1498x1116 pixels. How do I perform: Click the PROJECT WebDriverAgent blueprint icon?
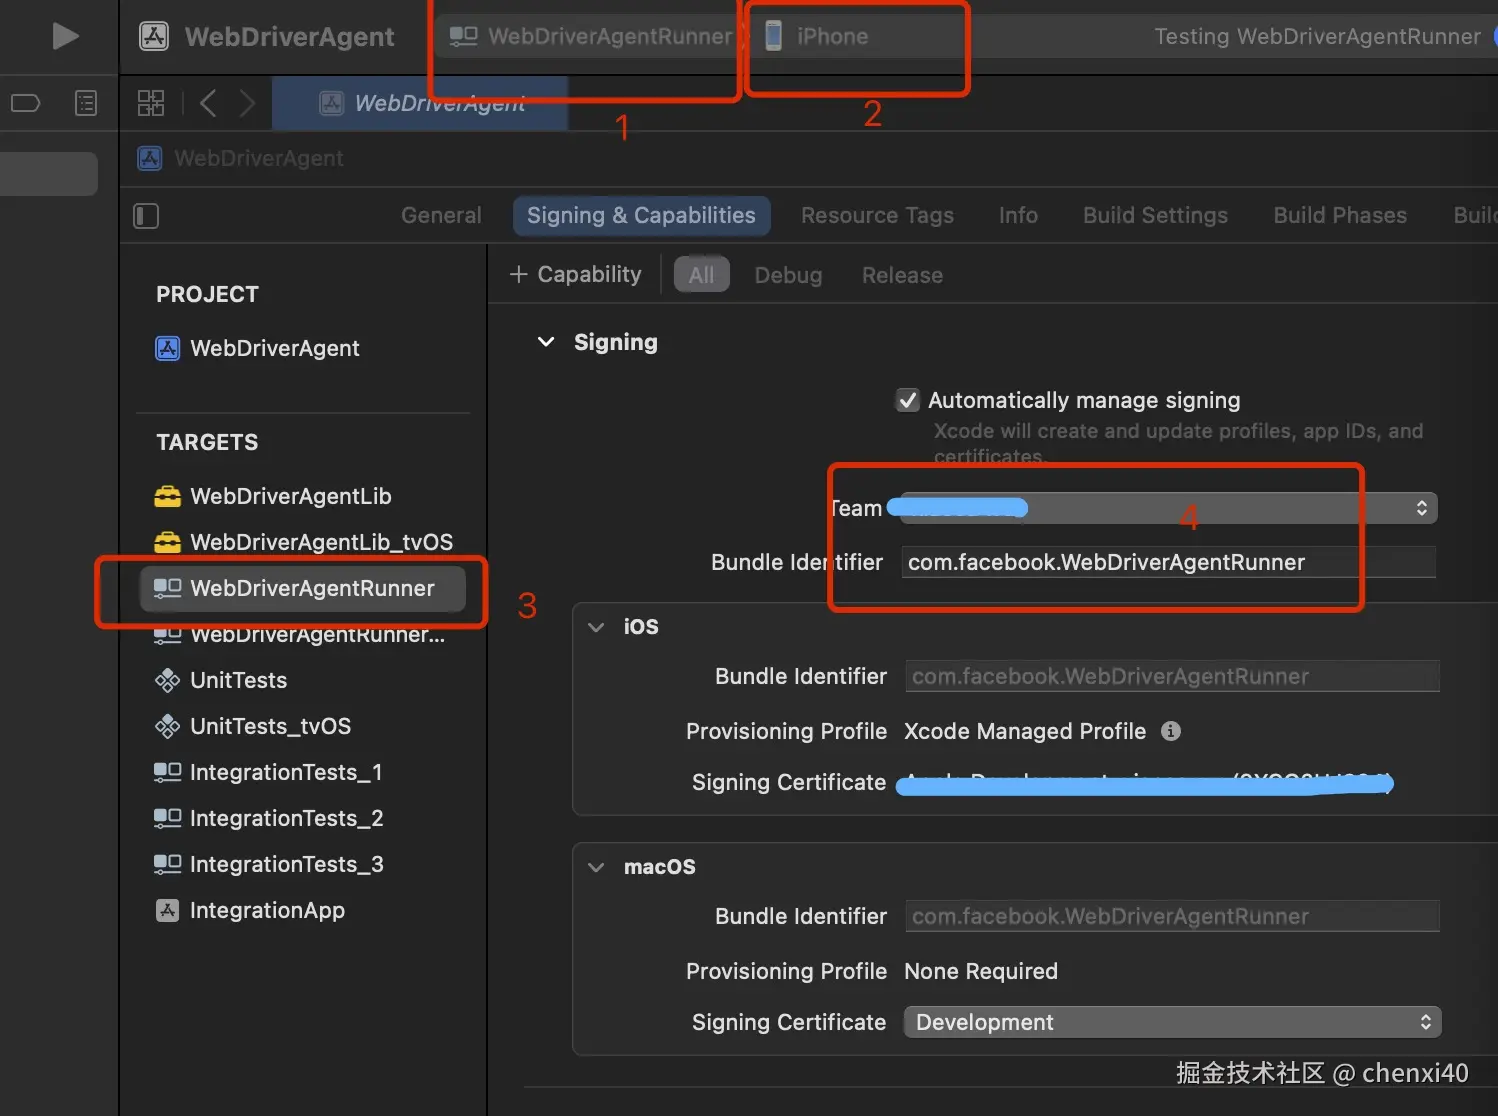click(x=167, y=348)
